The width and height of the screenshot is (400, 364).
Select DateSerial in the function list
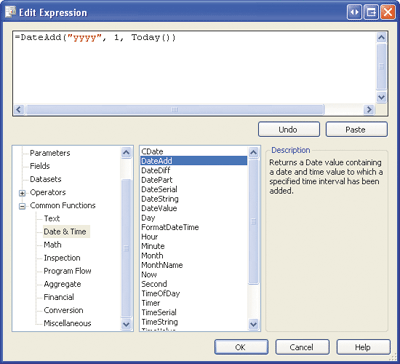coord(159,189)
